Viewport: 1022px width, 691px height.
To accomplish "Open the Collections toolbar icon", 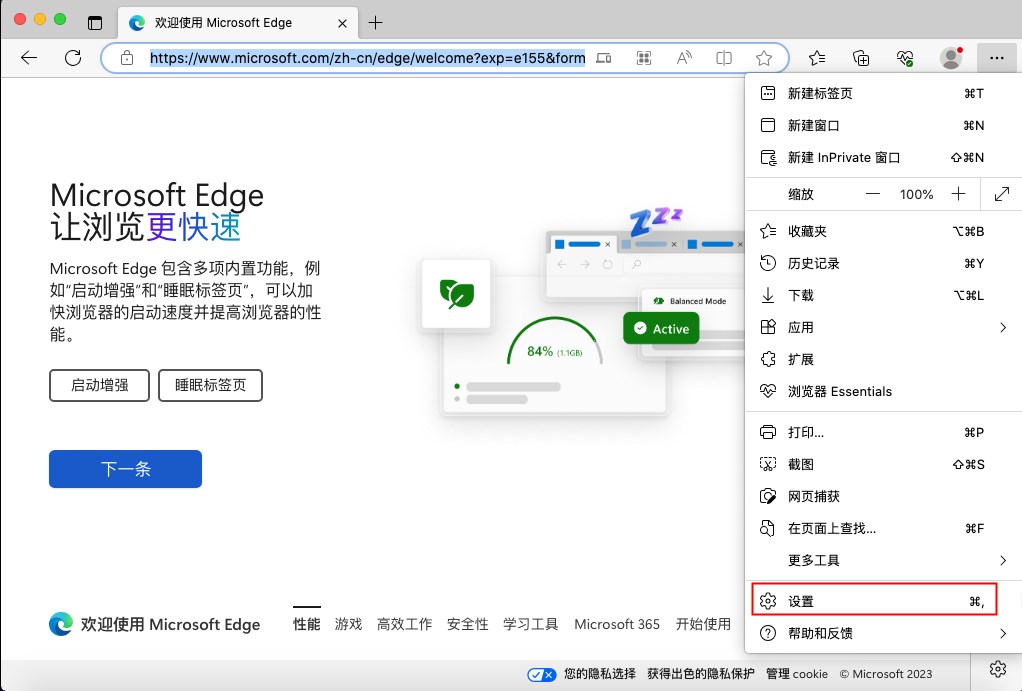I will click(x=861, y=58).
